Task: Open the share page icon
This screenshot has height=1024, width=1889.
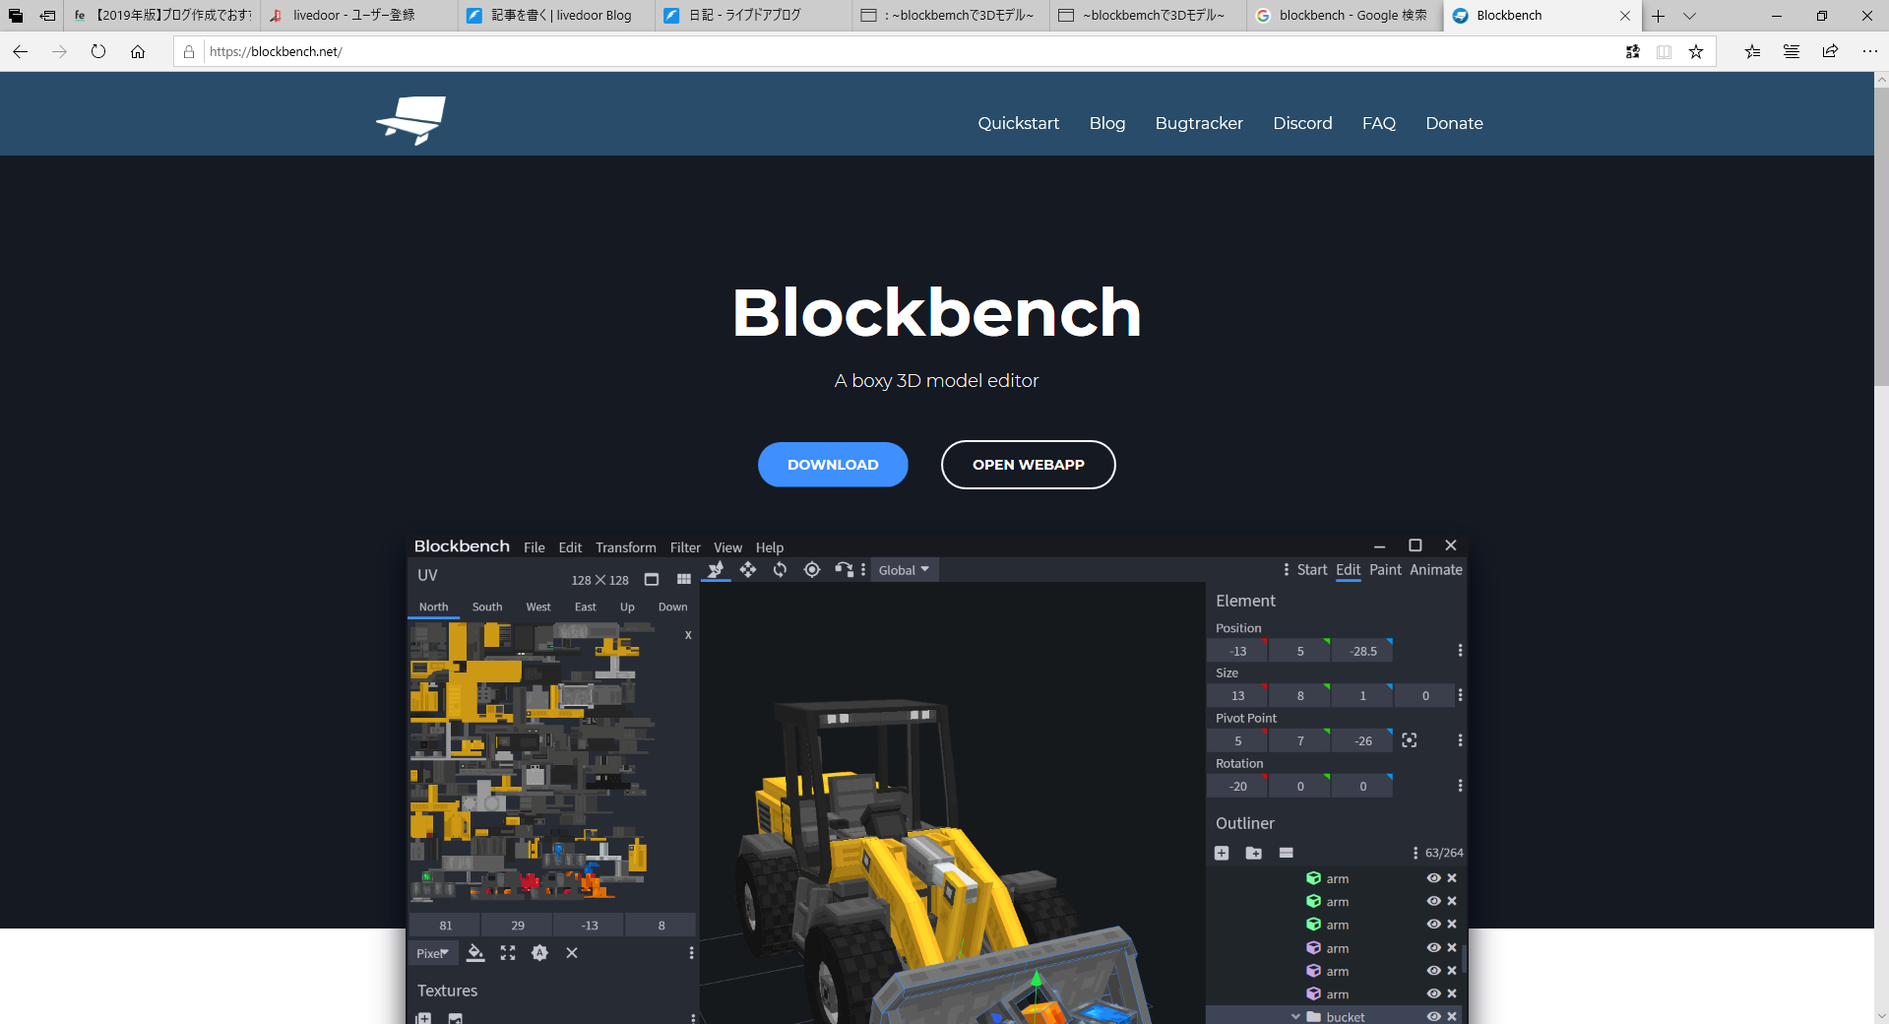Action: 1830,52
